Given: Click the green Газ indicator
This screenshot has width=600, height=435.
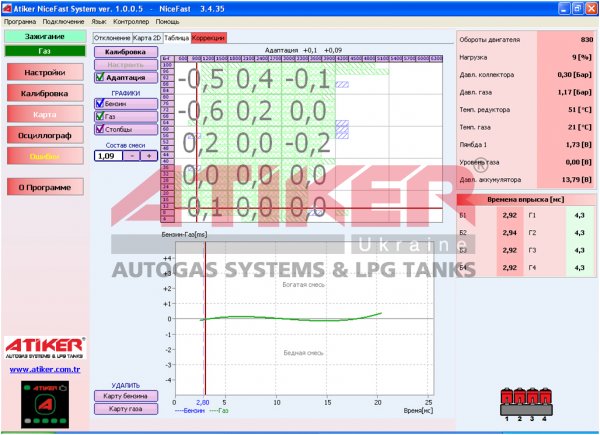Looking at the screenshot, I should (x=45, y=51).
